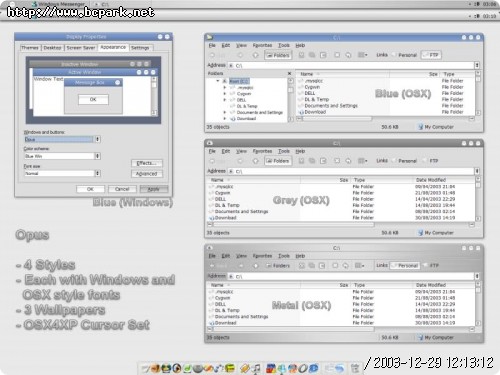
Task: Open Views dropdown in Metal (OSX) toolbar
Action: (360, 266)
